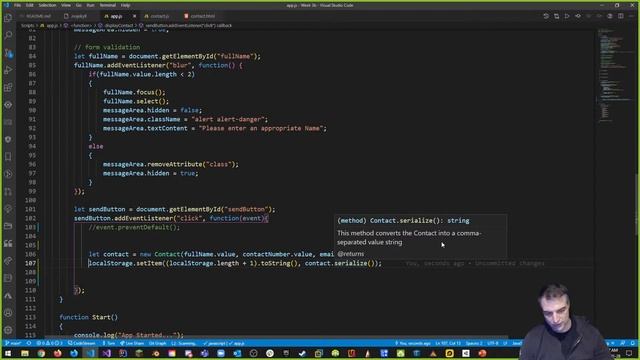The height and width of the screenshot is (360, 640).
Task: Open the Extensions view
Action: pos(8,87)
